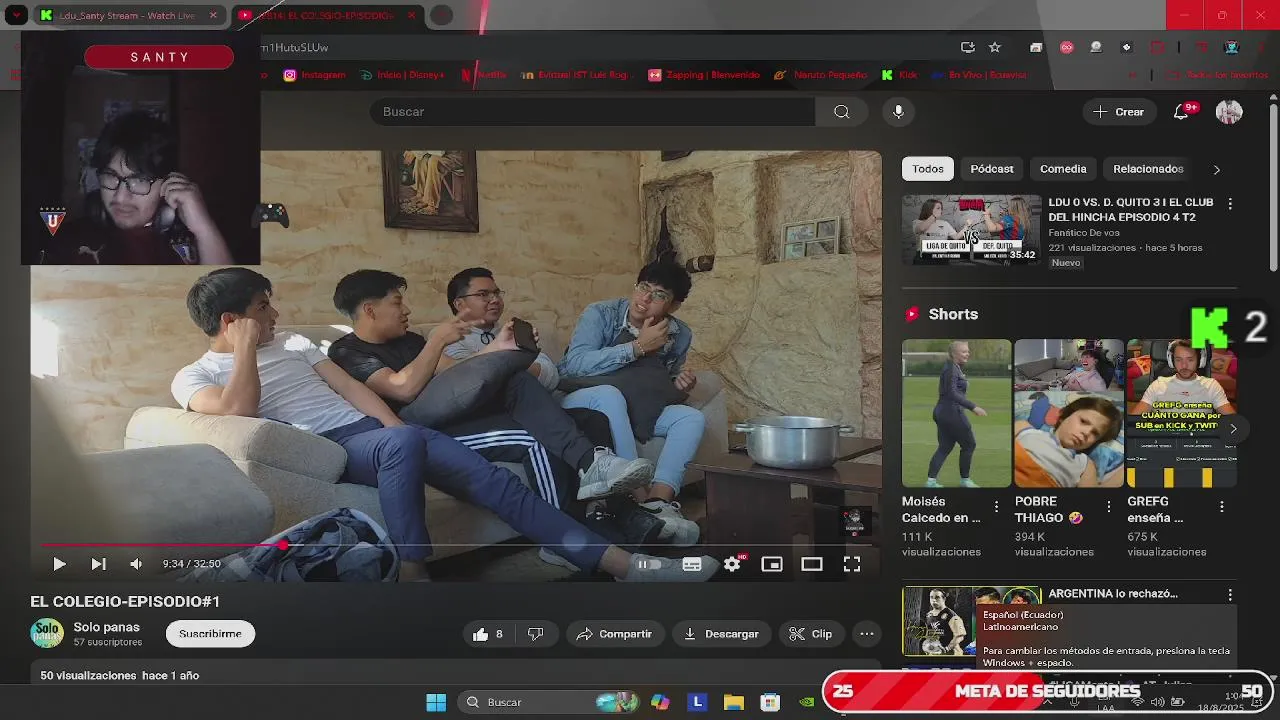Mute the video player volume
Viewport: 1280px width, 720px height.
click(x=136, y=564)
